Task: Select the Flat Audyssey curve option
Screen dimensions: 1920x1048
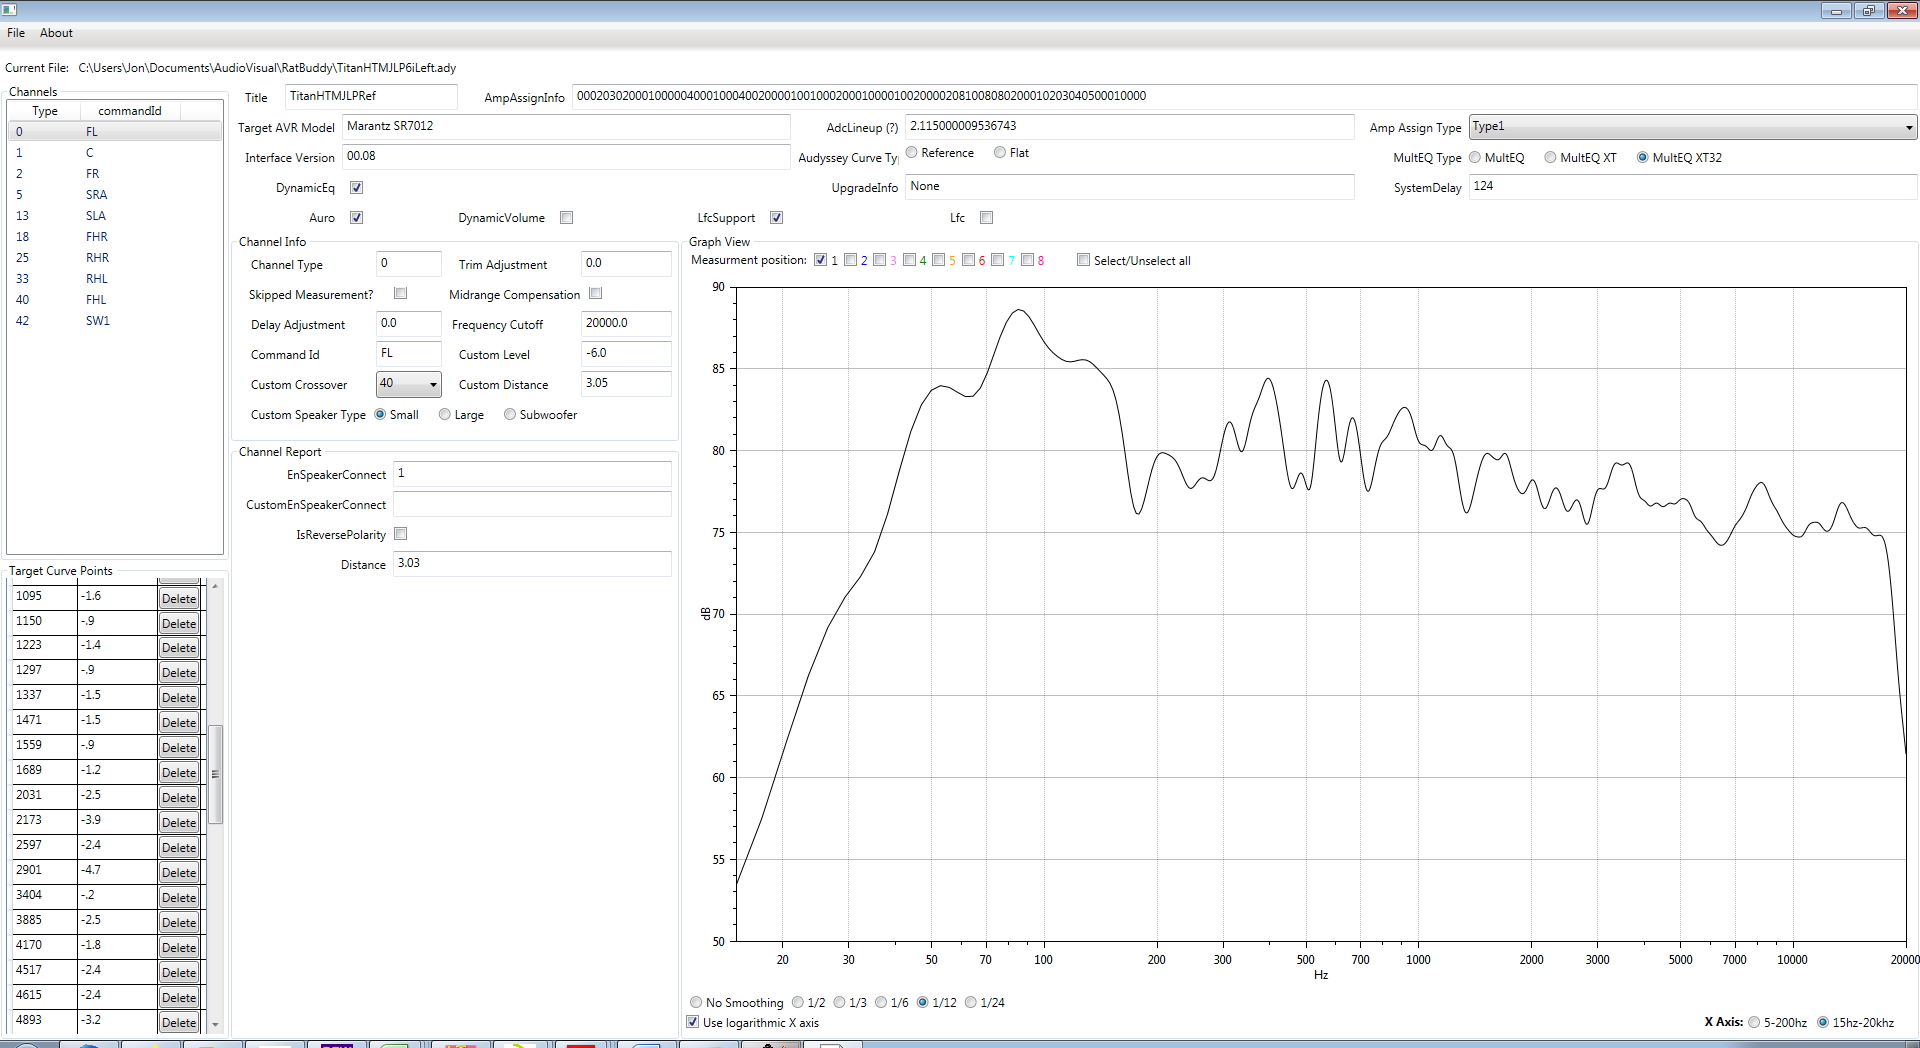Action: point(1000,153)
